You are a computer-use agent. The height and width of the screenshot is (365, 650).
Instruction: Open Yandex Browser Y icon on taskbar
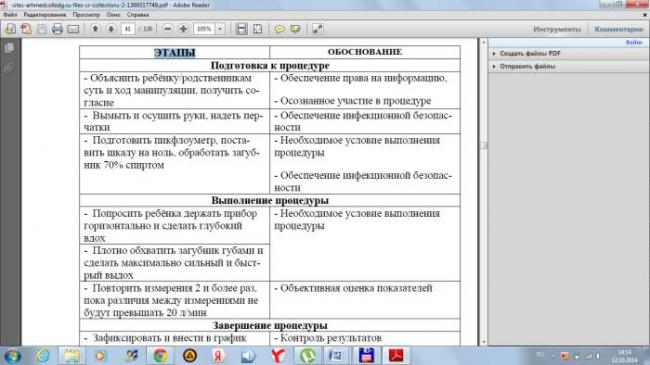[278, 356]
